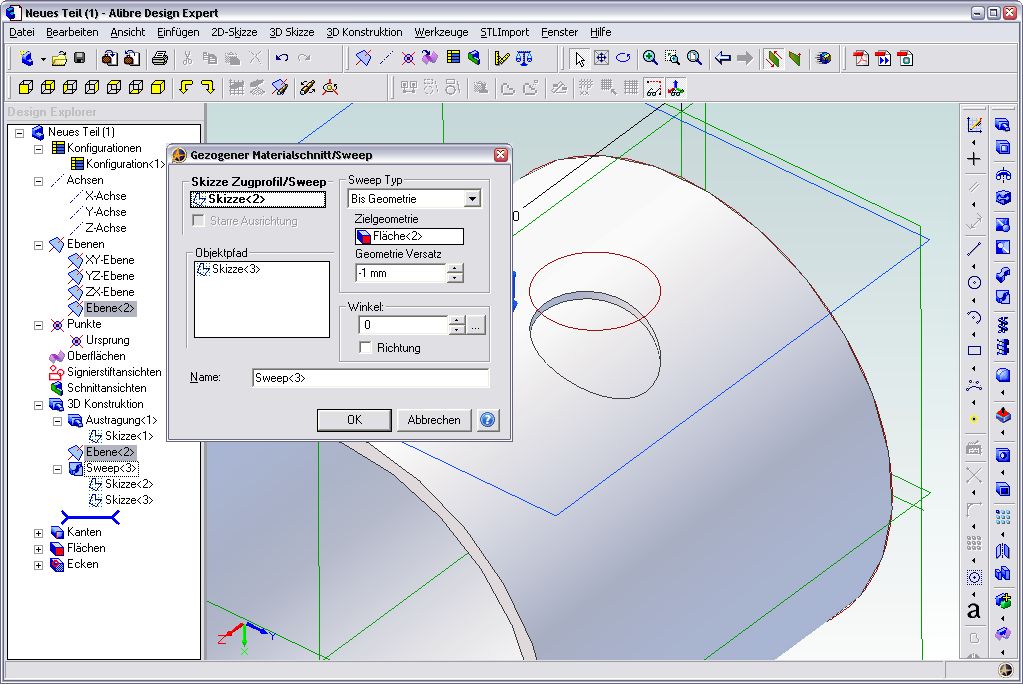
Task: Click the plus crosshair point tool
Action: (x=974, y=159)
